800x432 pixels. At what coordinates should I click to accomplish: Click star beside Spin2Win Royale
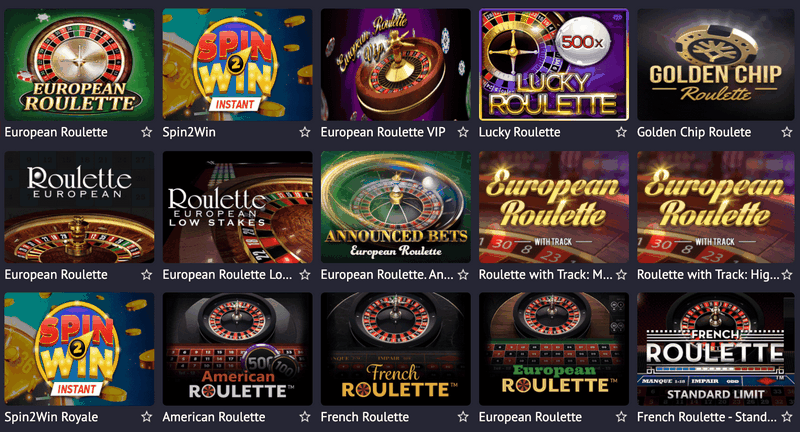click(x=146, y=417)
